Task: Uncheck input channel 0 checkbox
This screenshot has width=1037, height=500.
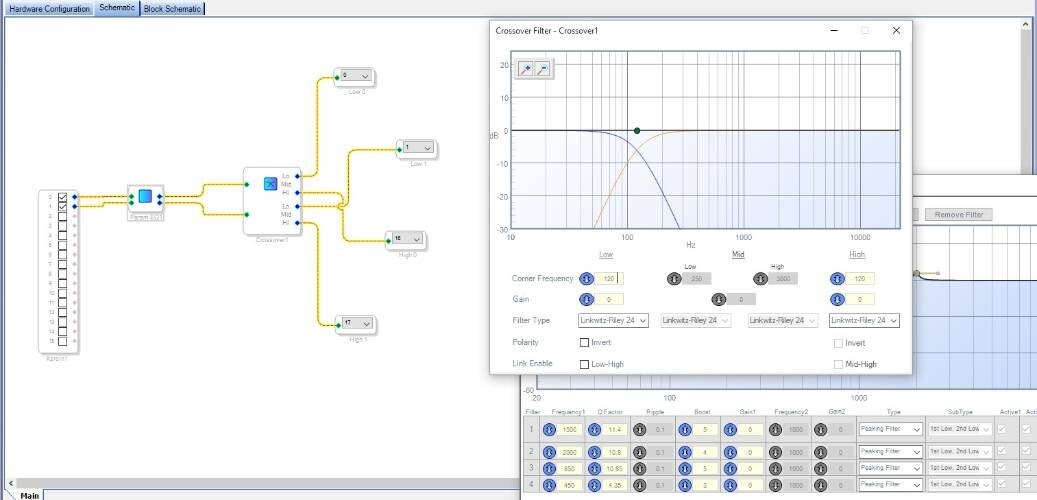Action: [x=62, y=197]
